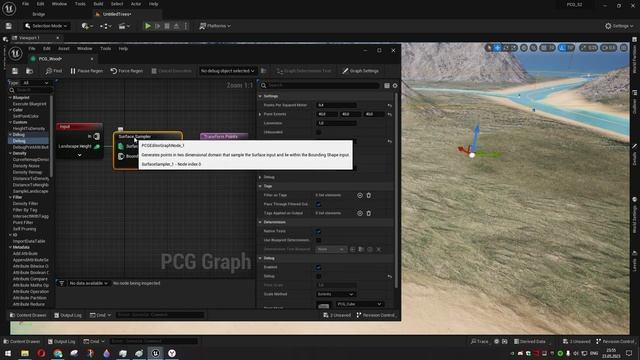Open Find in the PCG graph toolbar
The width and height of the screenshot is (640, 360).
pyautogui.click(x=54, y=71)
